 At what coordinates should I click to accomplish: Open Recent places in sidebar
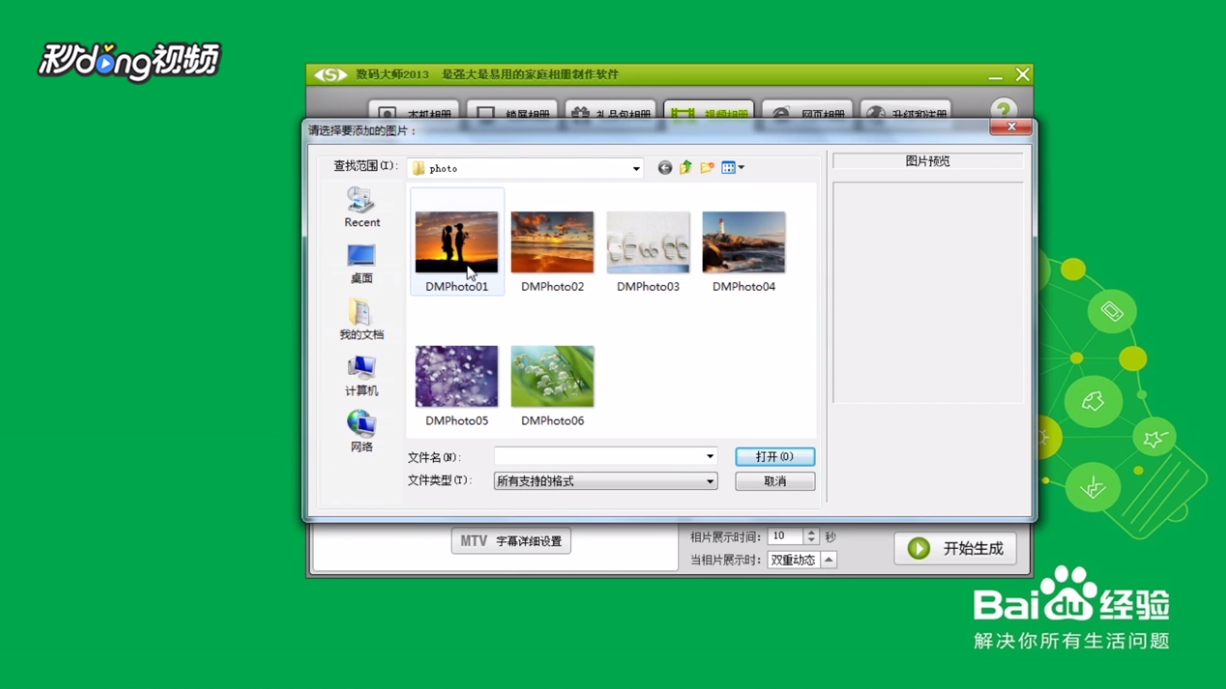coord(361,208)
